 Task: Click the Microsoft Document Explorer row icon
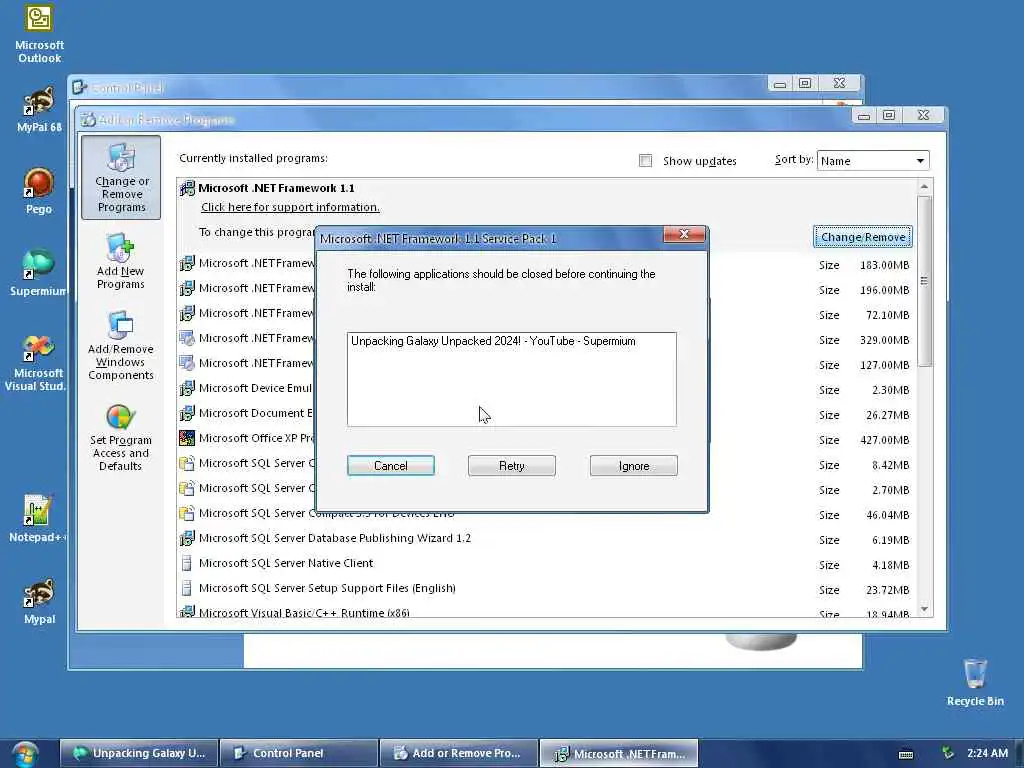click(187, 413)
